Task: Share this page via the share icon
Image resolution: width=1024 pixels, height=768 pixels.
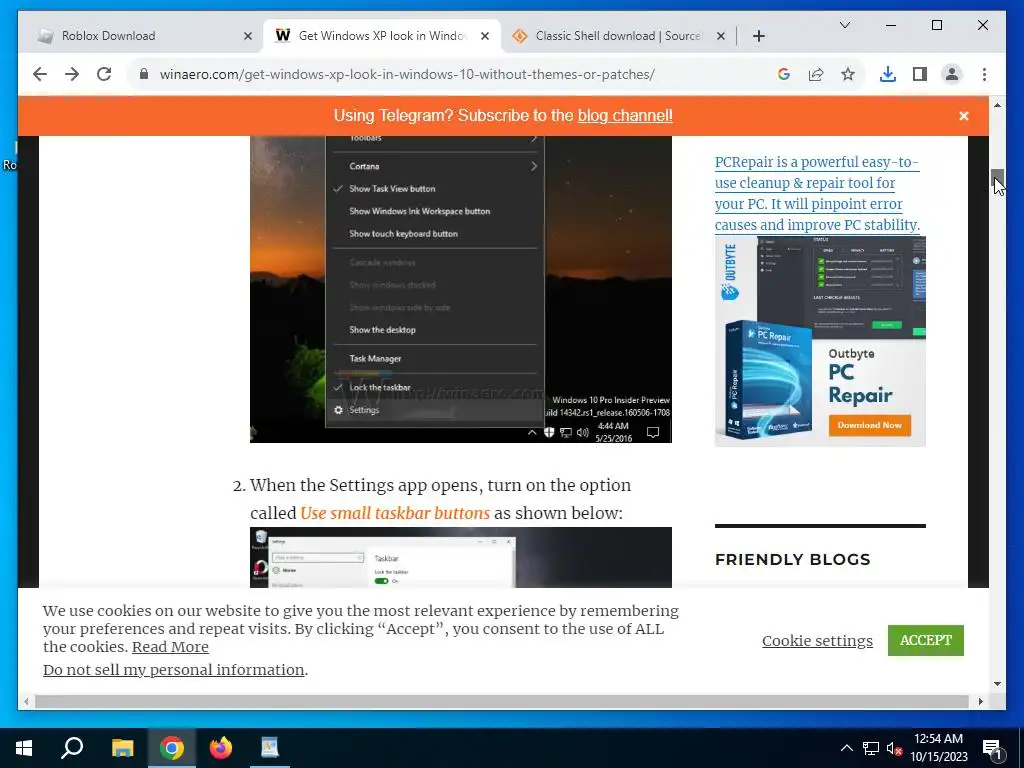Action: (816, 74)
